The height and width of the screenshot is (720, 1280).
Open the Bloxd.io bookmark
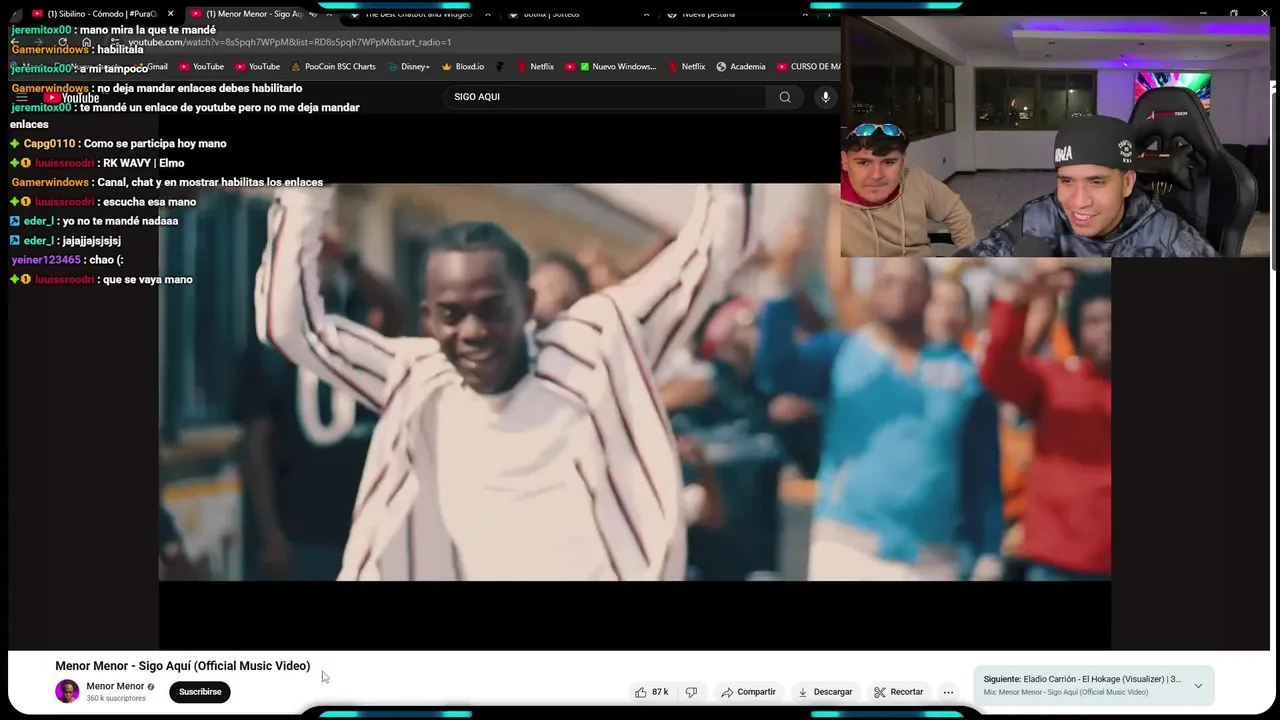pos(462,67)
